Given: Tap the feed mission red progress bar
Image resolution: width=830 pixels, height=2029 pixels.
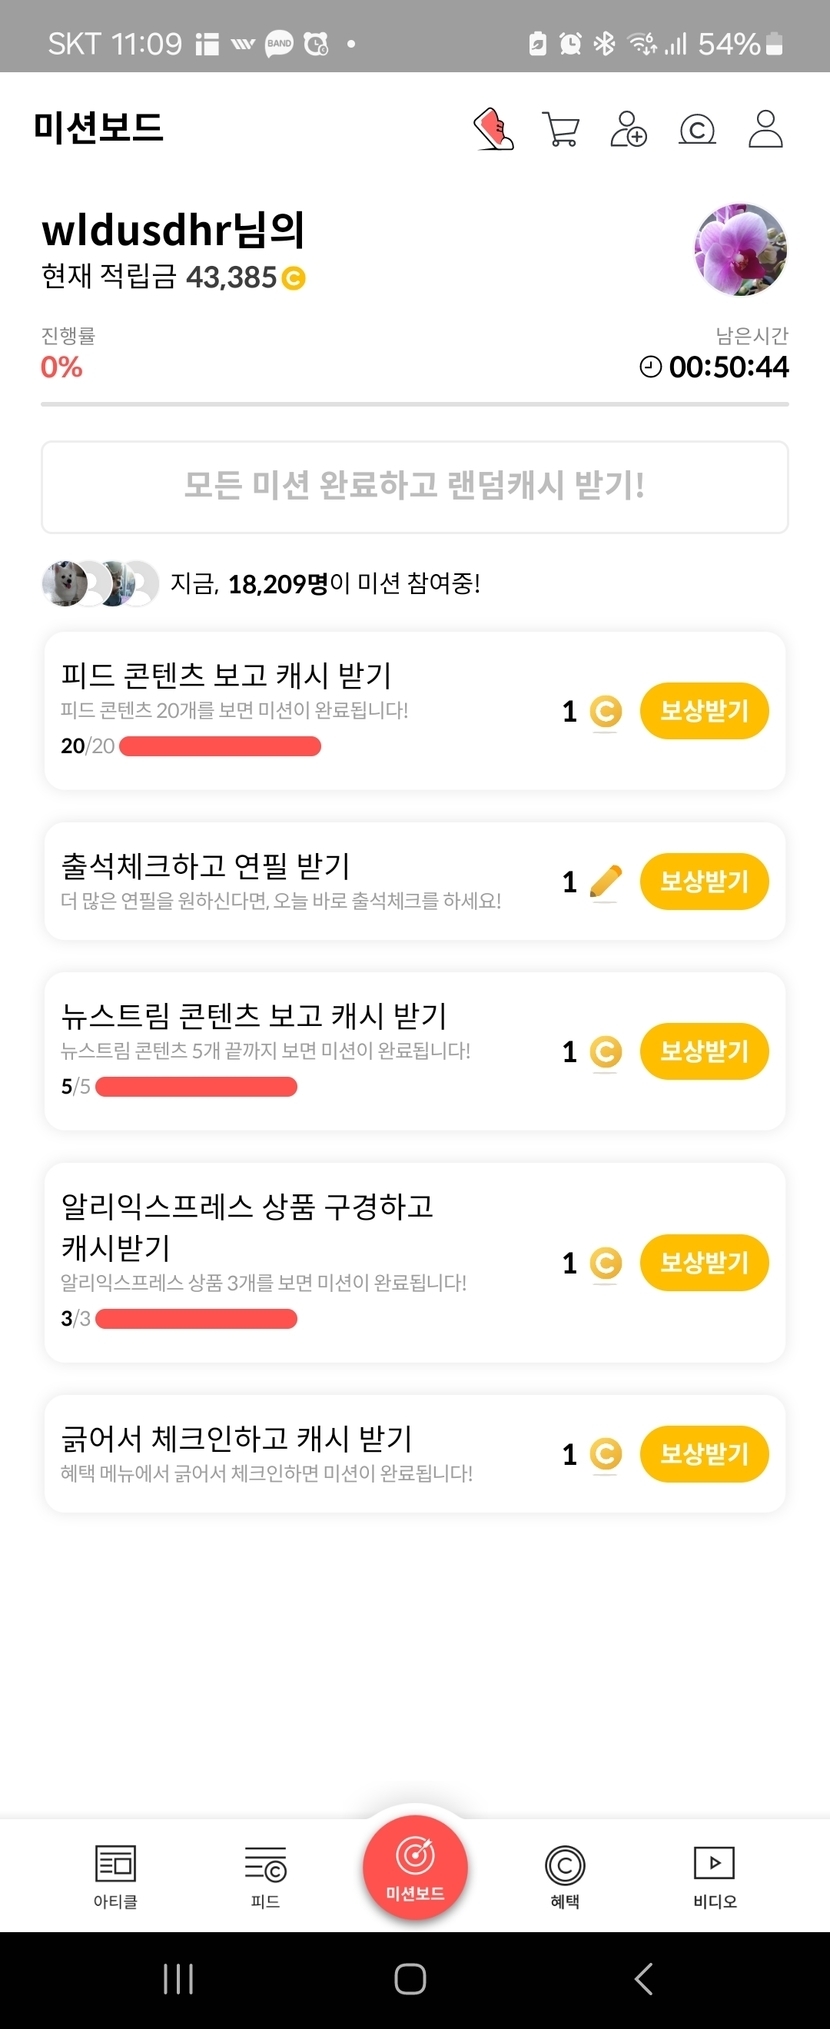Looking at the screenshot, I should 220,746.
